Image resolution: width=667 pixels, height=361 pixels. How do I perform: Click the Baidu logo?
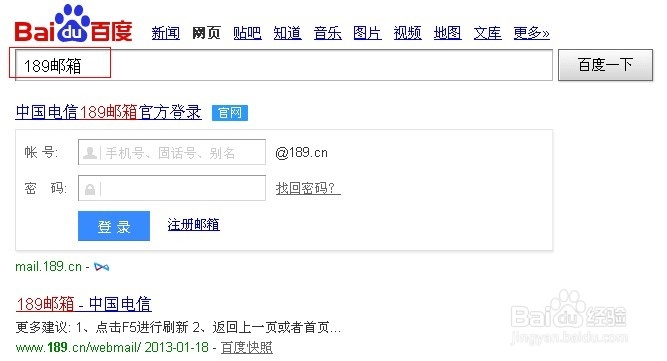73,24
